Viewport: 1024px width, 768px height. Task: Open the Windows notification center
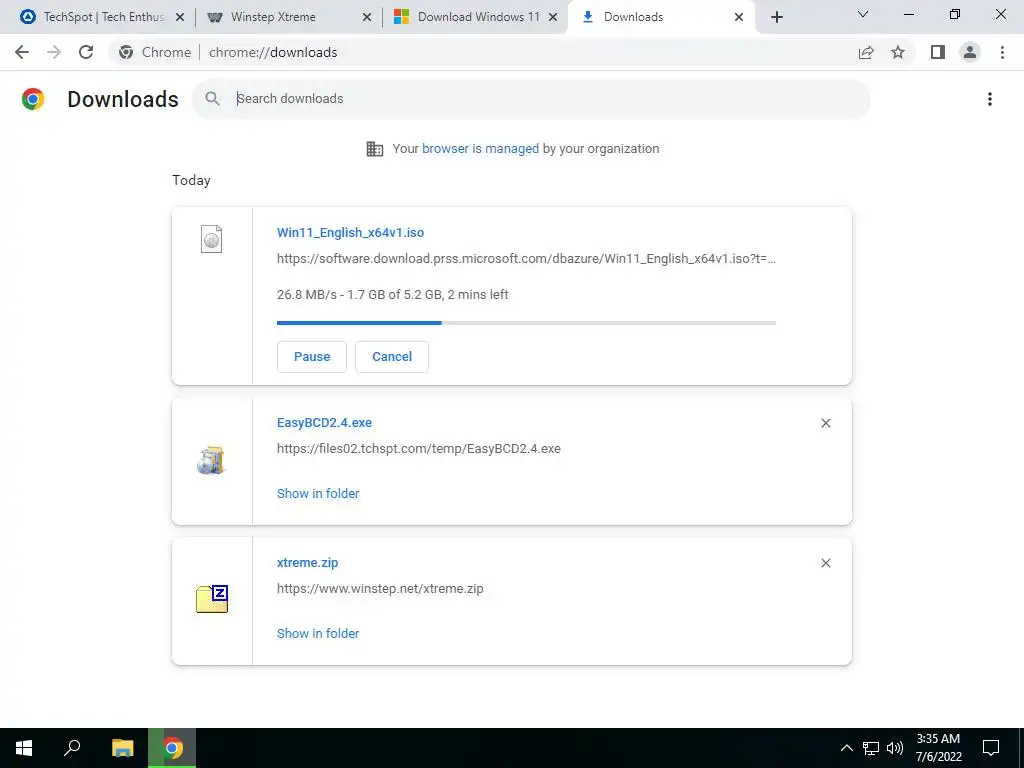click(991, 748)
